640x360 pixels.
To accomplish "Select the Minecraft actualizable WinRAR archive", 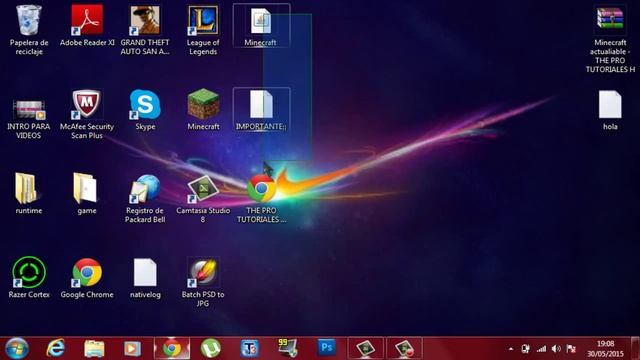I will 610,20.
